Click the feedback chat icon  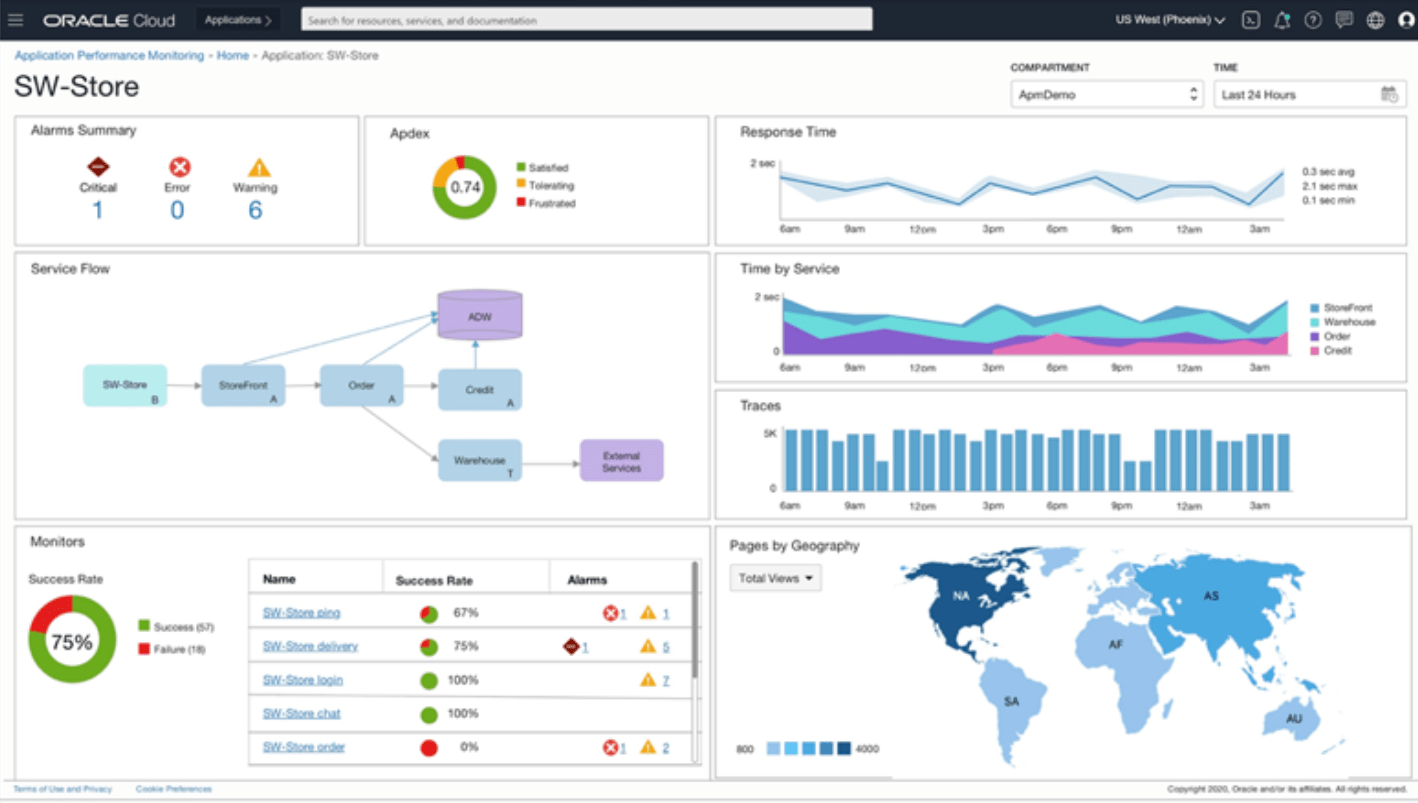click(x=1344, y=19)
